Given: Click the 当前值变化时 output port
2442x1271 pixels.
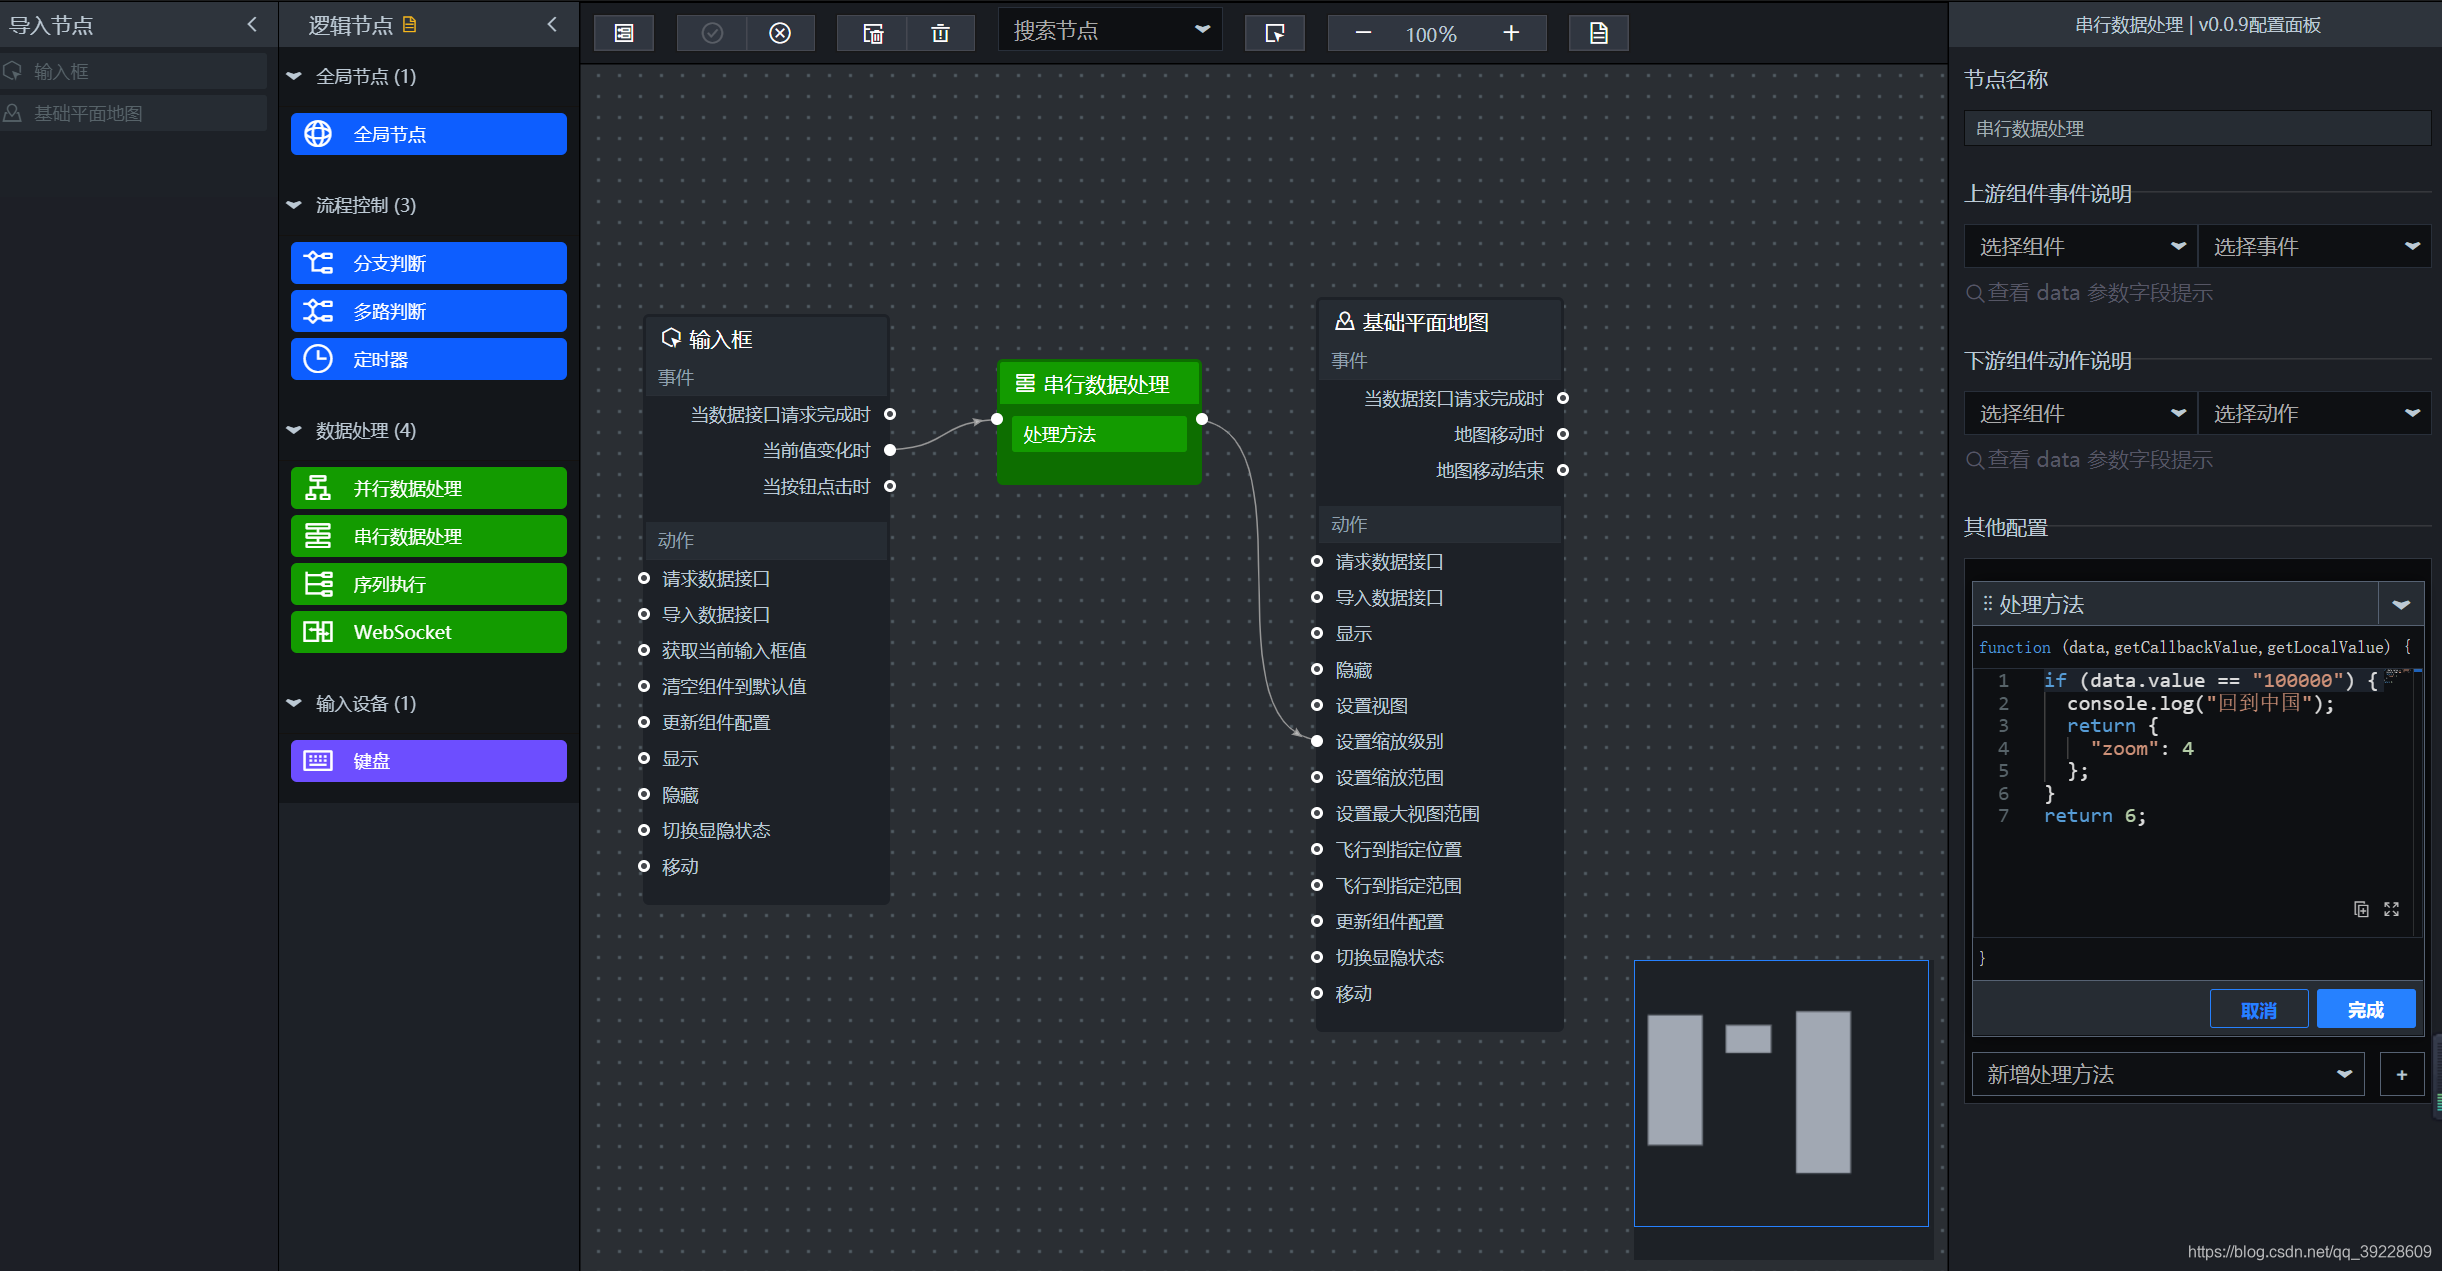Looking at the screenshot, I should click(x=890, y=450).
